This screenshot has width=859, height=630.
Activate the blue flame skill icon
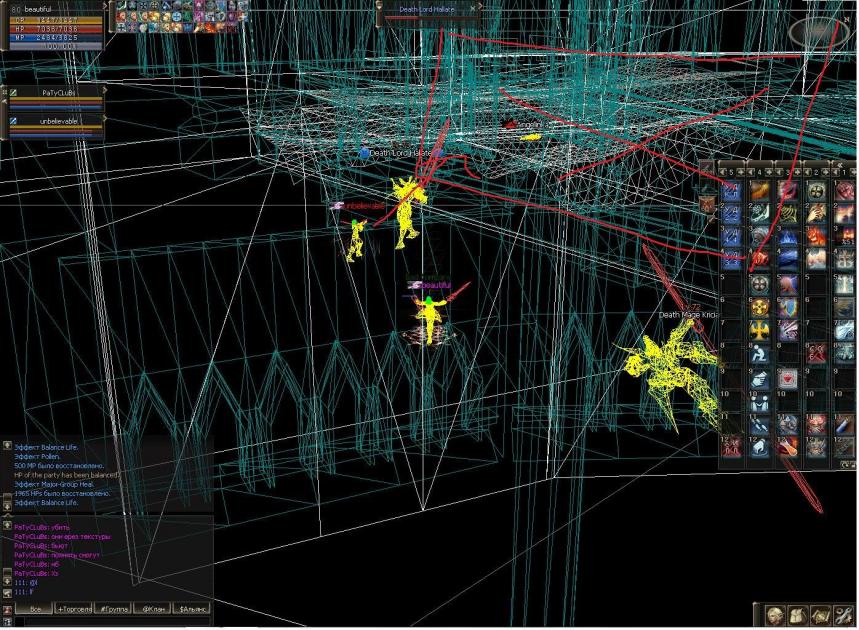coord(789,238)
